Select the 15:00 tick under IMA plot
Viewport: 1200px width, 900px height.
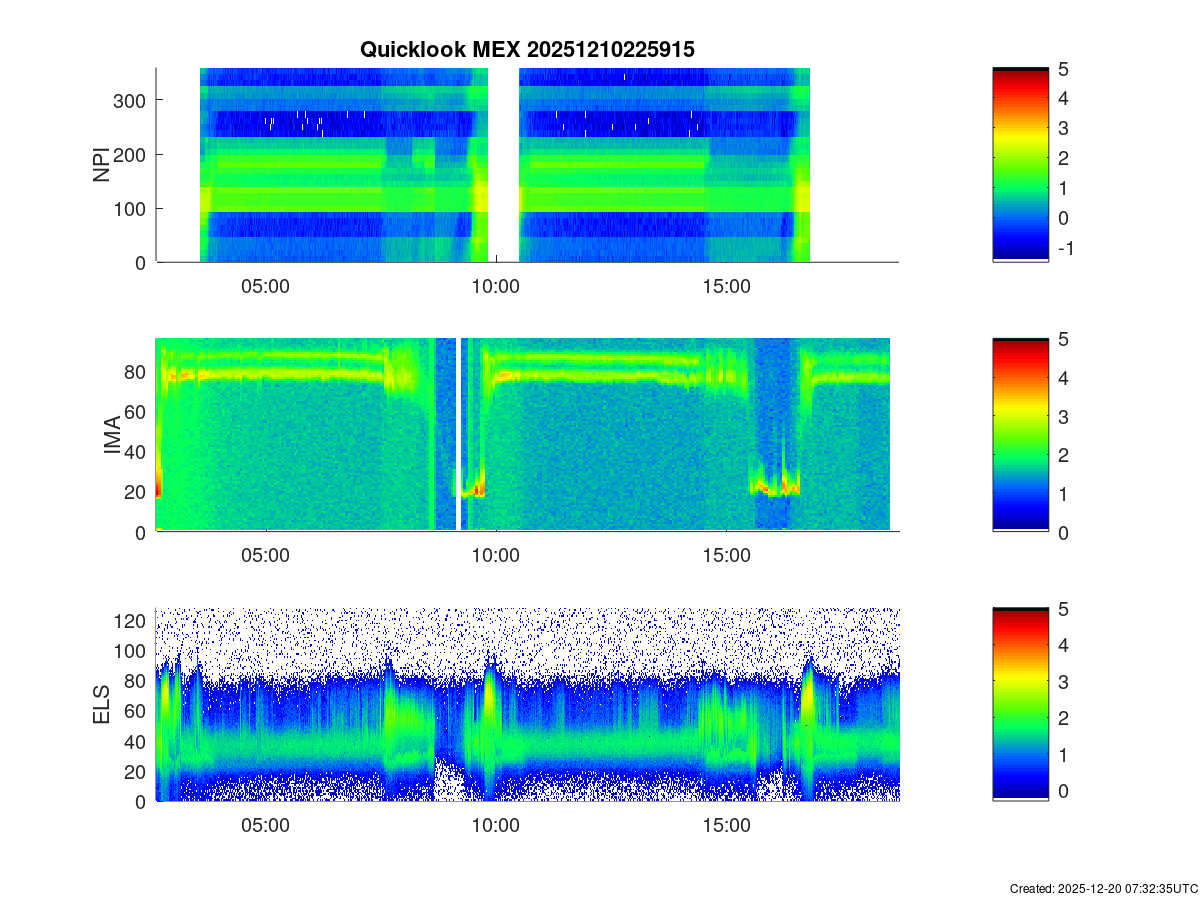point(727,556)
